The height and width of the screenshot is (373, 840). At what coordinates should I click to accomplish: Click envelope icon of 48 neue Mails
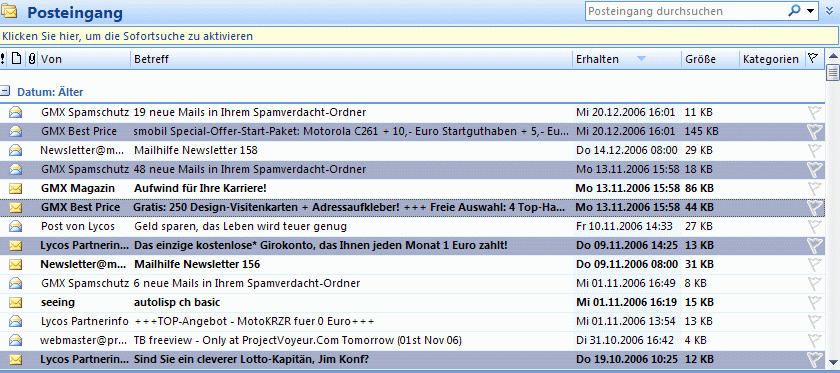coord(16,169)
